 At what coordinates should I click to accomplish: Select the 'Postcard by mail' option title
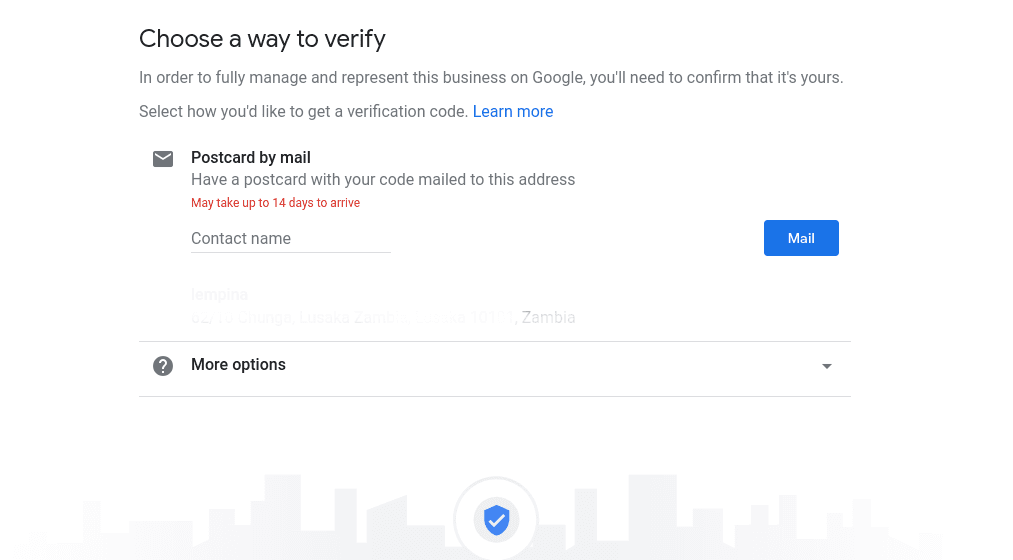[x=251, y=158]
